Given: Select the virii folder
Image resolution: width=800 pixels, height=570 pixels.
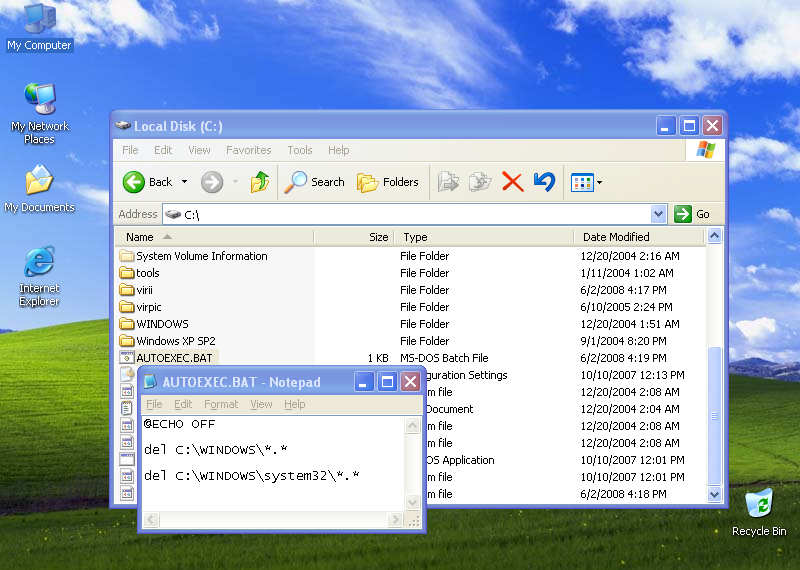Looking at the screenshot, I should click(136, 290).
